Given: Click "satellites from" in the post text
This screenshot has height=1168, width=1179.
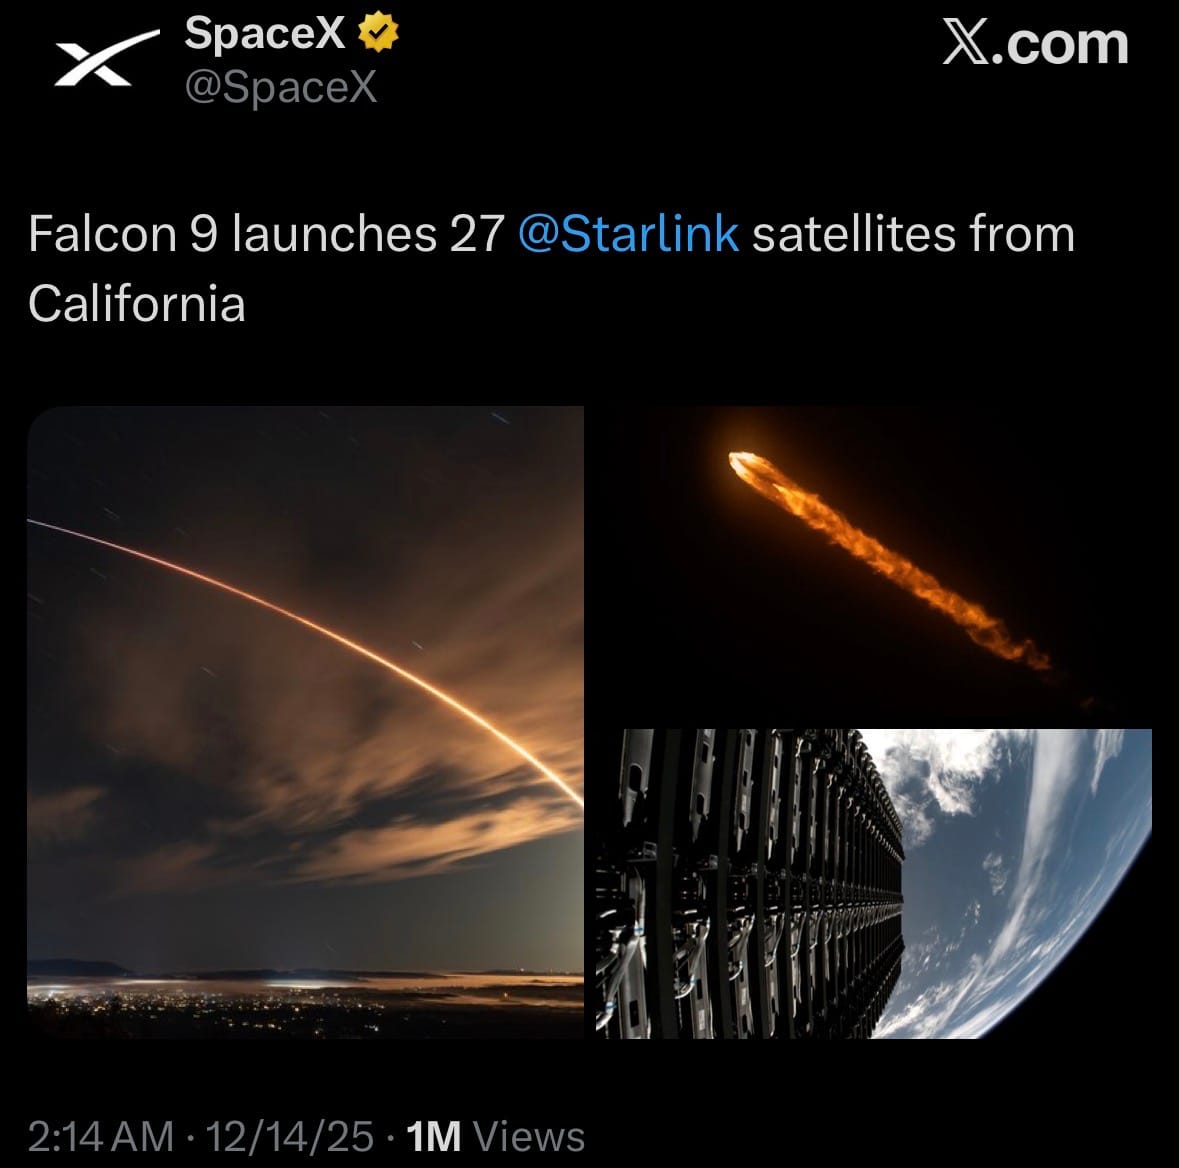Looking at the screenshot, I should coord(913,235).
